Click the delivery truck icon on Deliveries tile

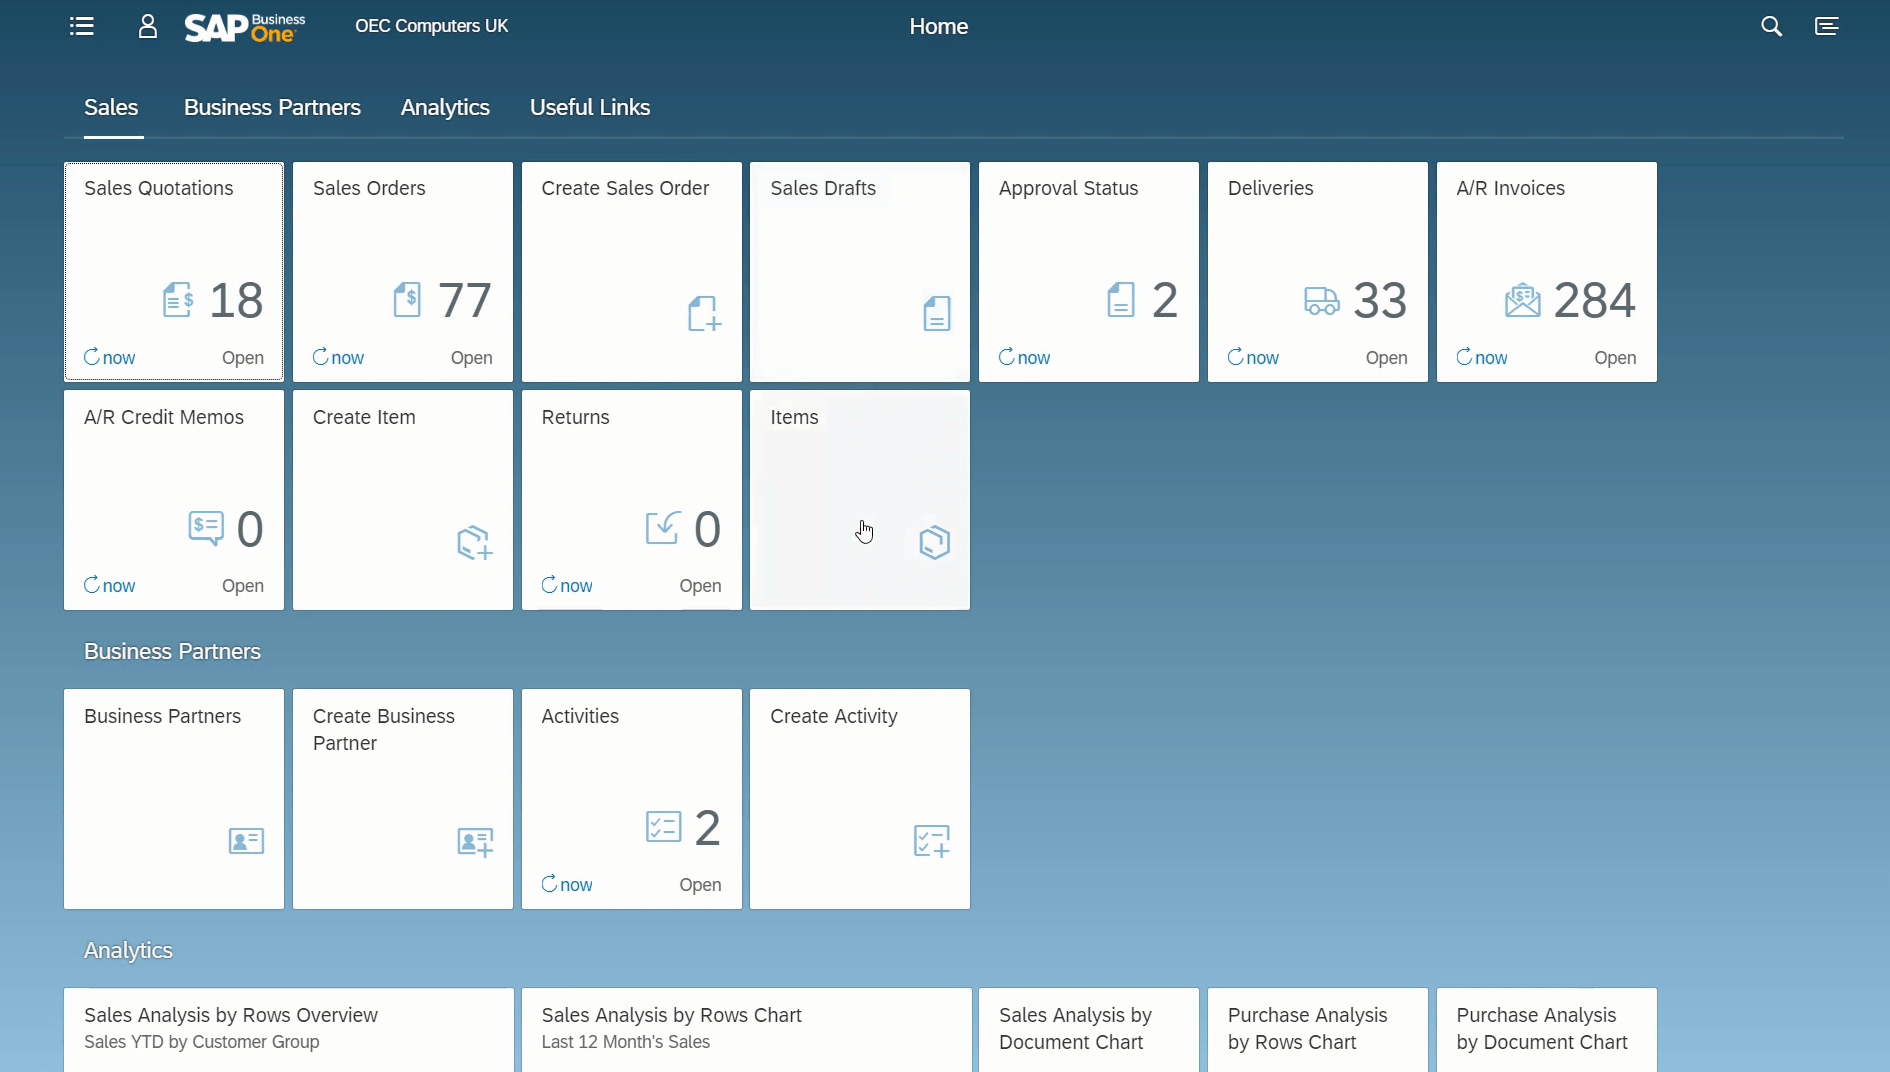click(x=1320, y=299)
